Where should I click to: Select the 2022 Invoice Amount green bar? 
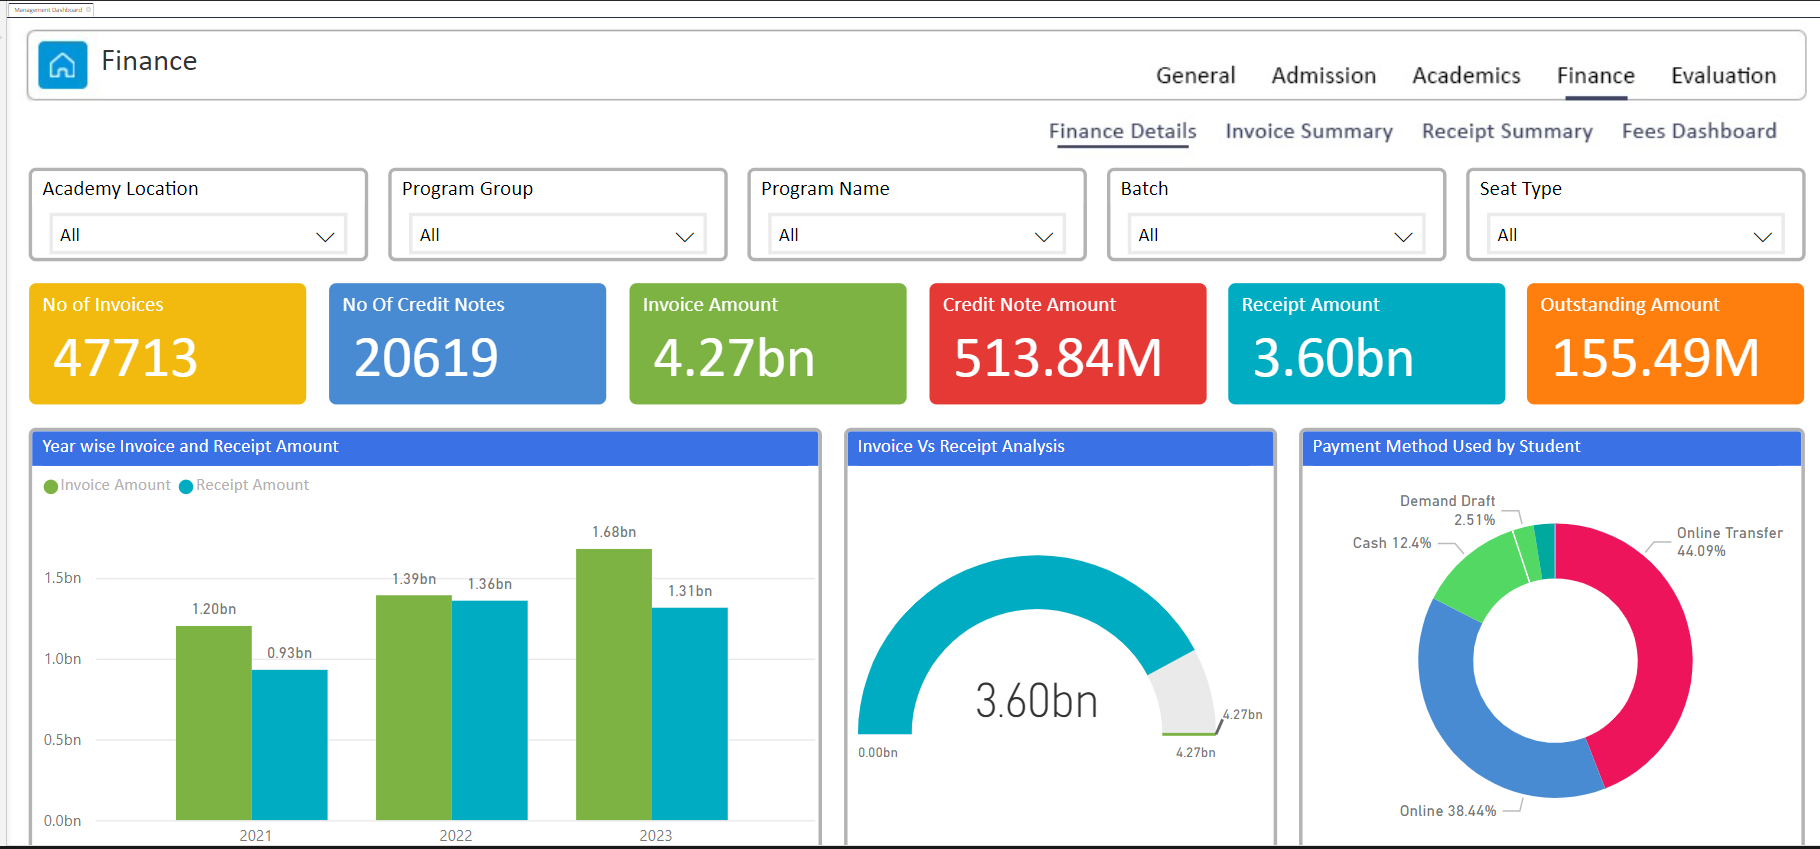click(413, 708)
